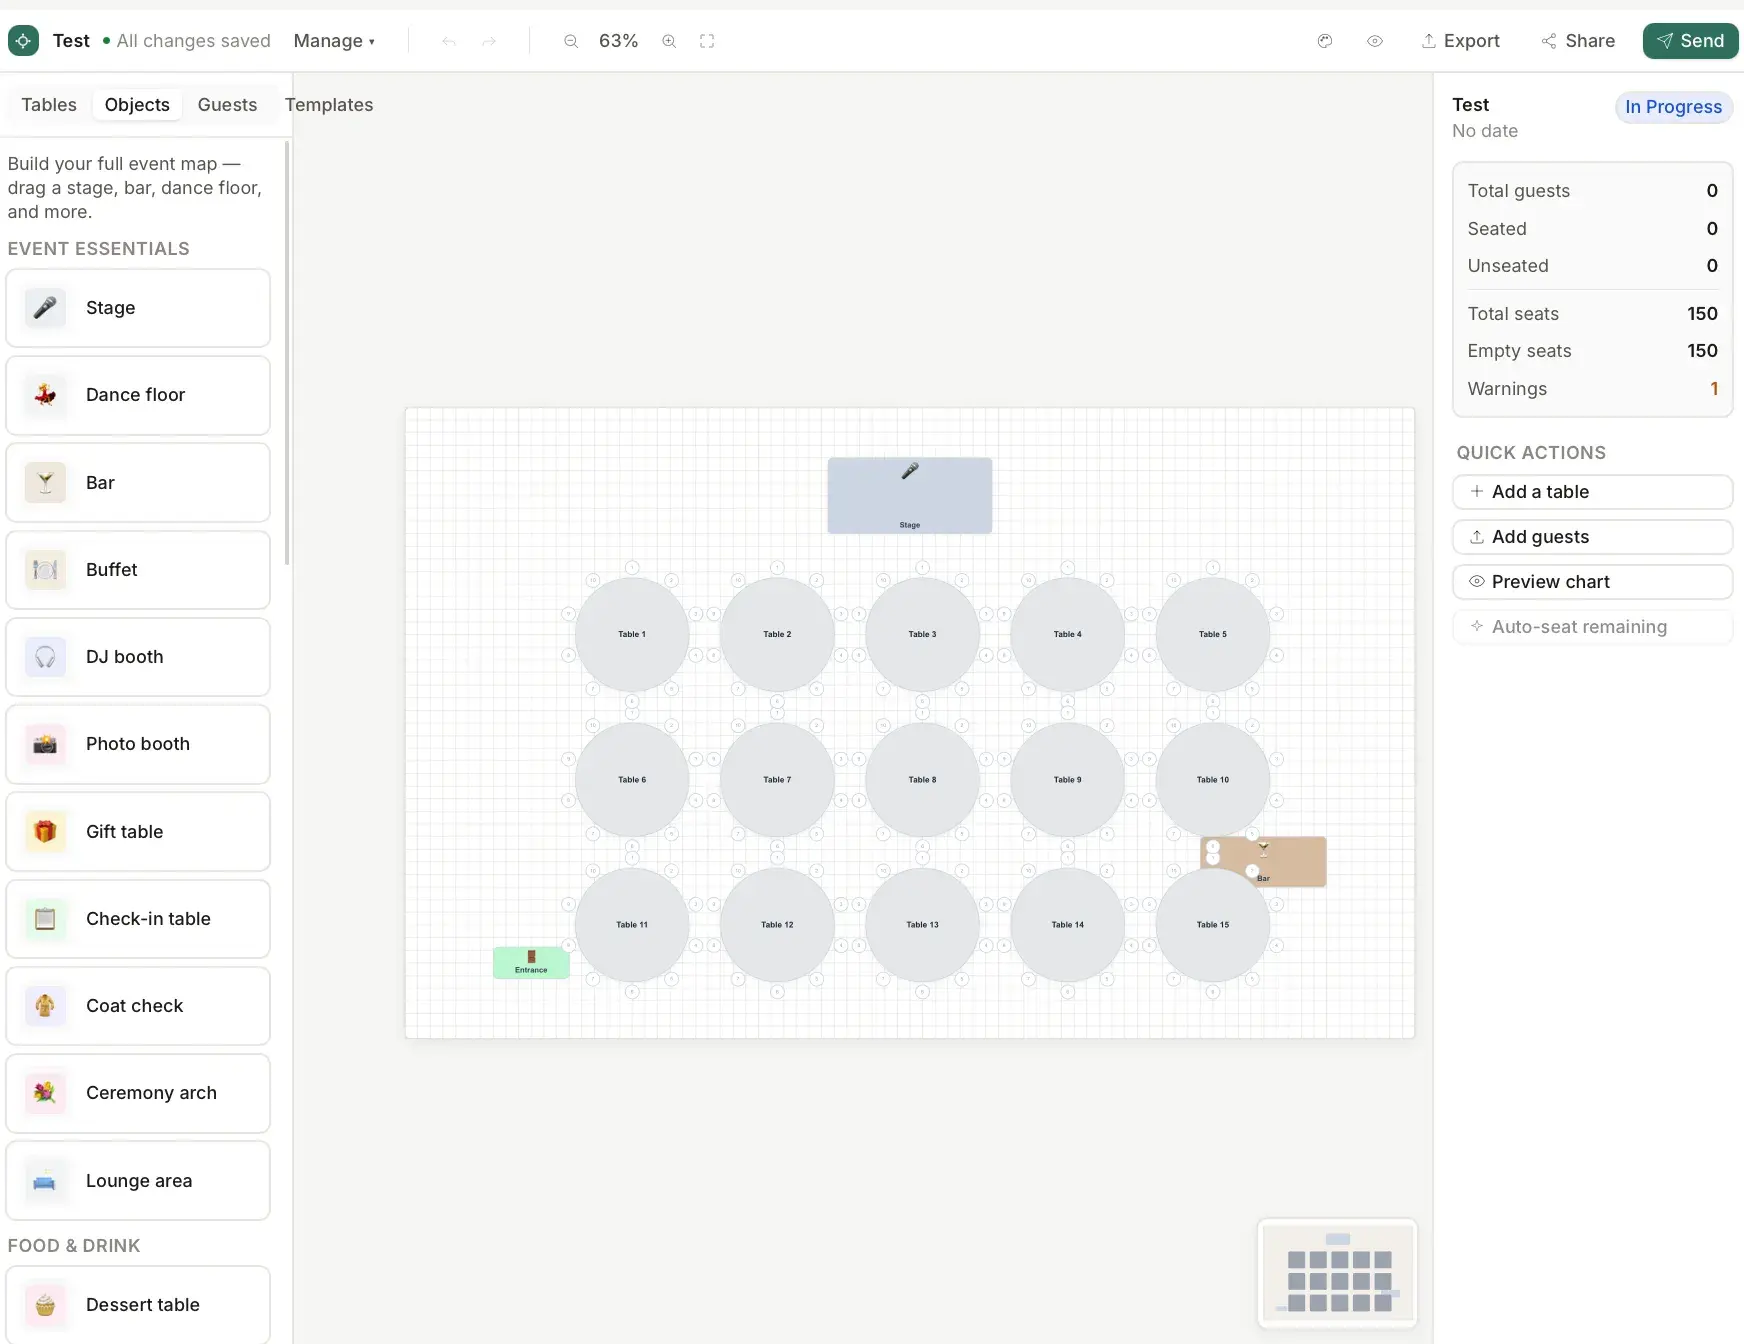
Task: Select Table 1 on the canvas
Action: point(632,634)
